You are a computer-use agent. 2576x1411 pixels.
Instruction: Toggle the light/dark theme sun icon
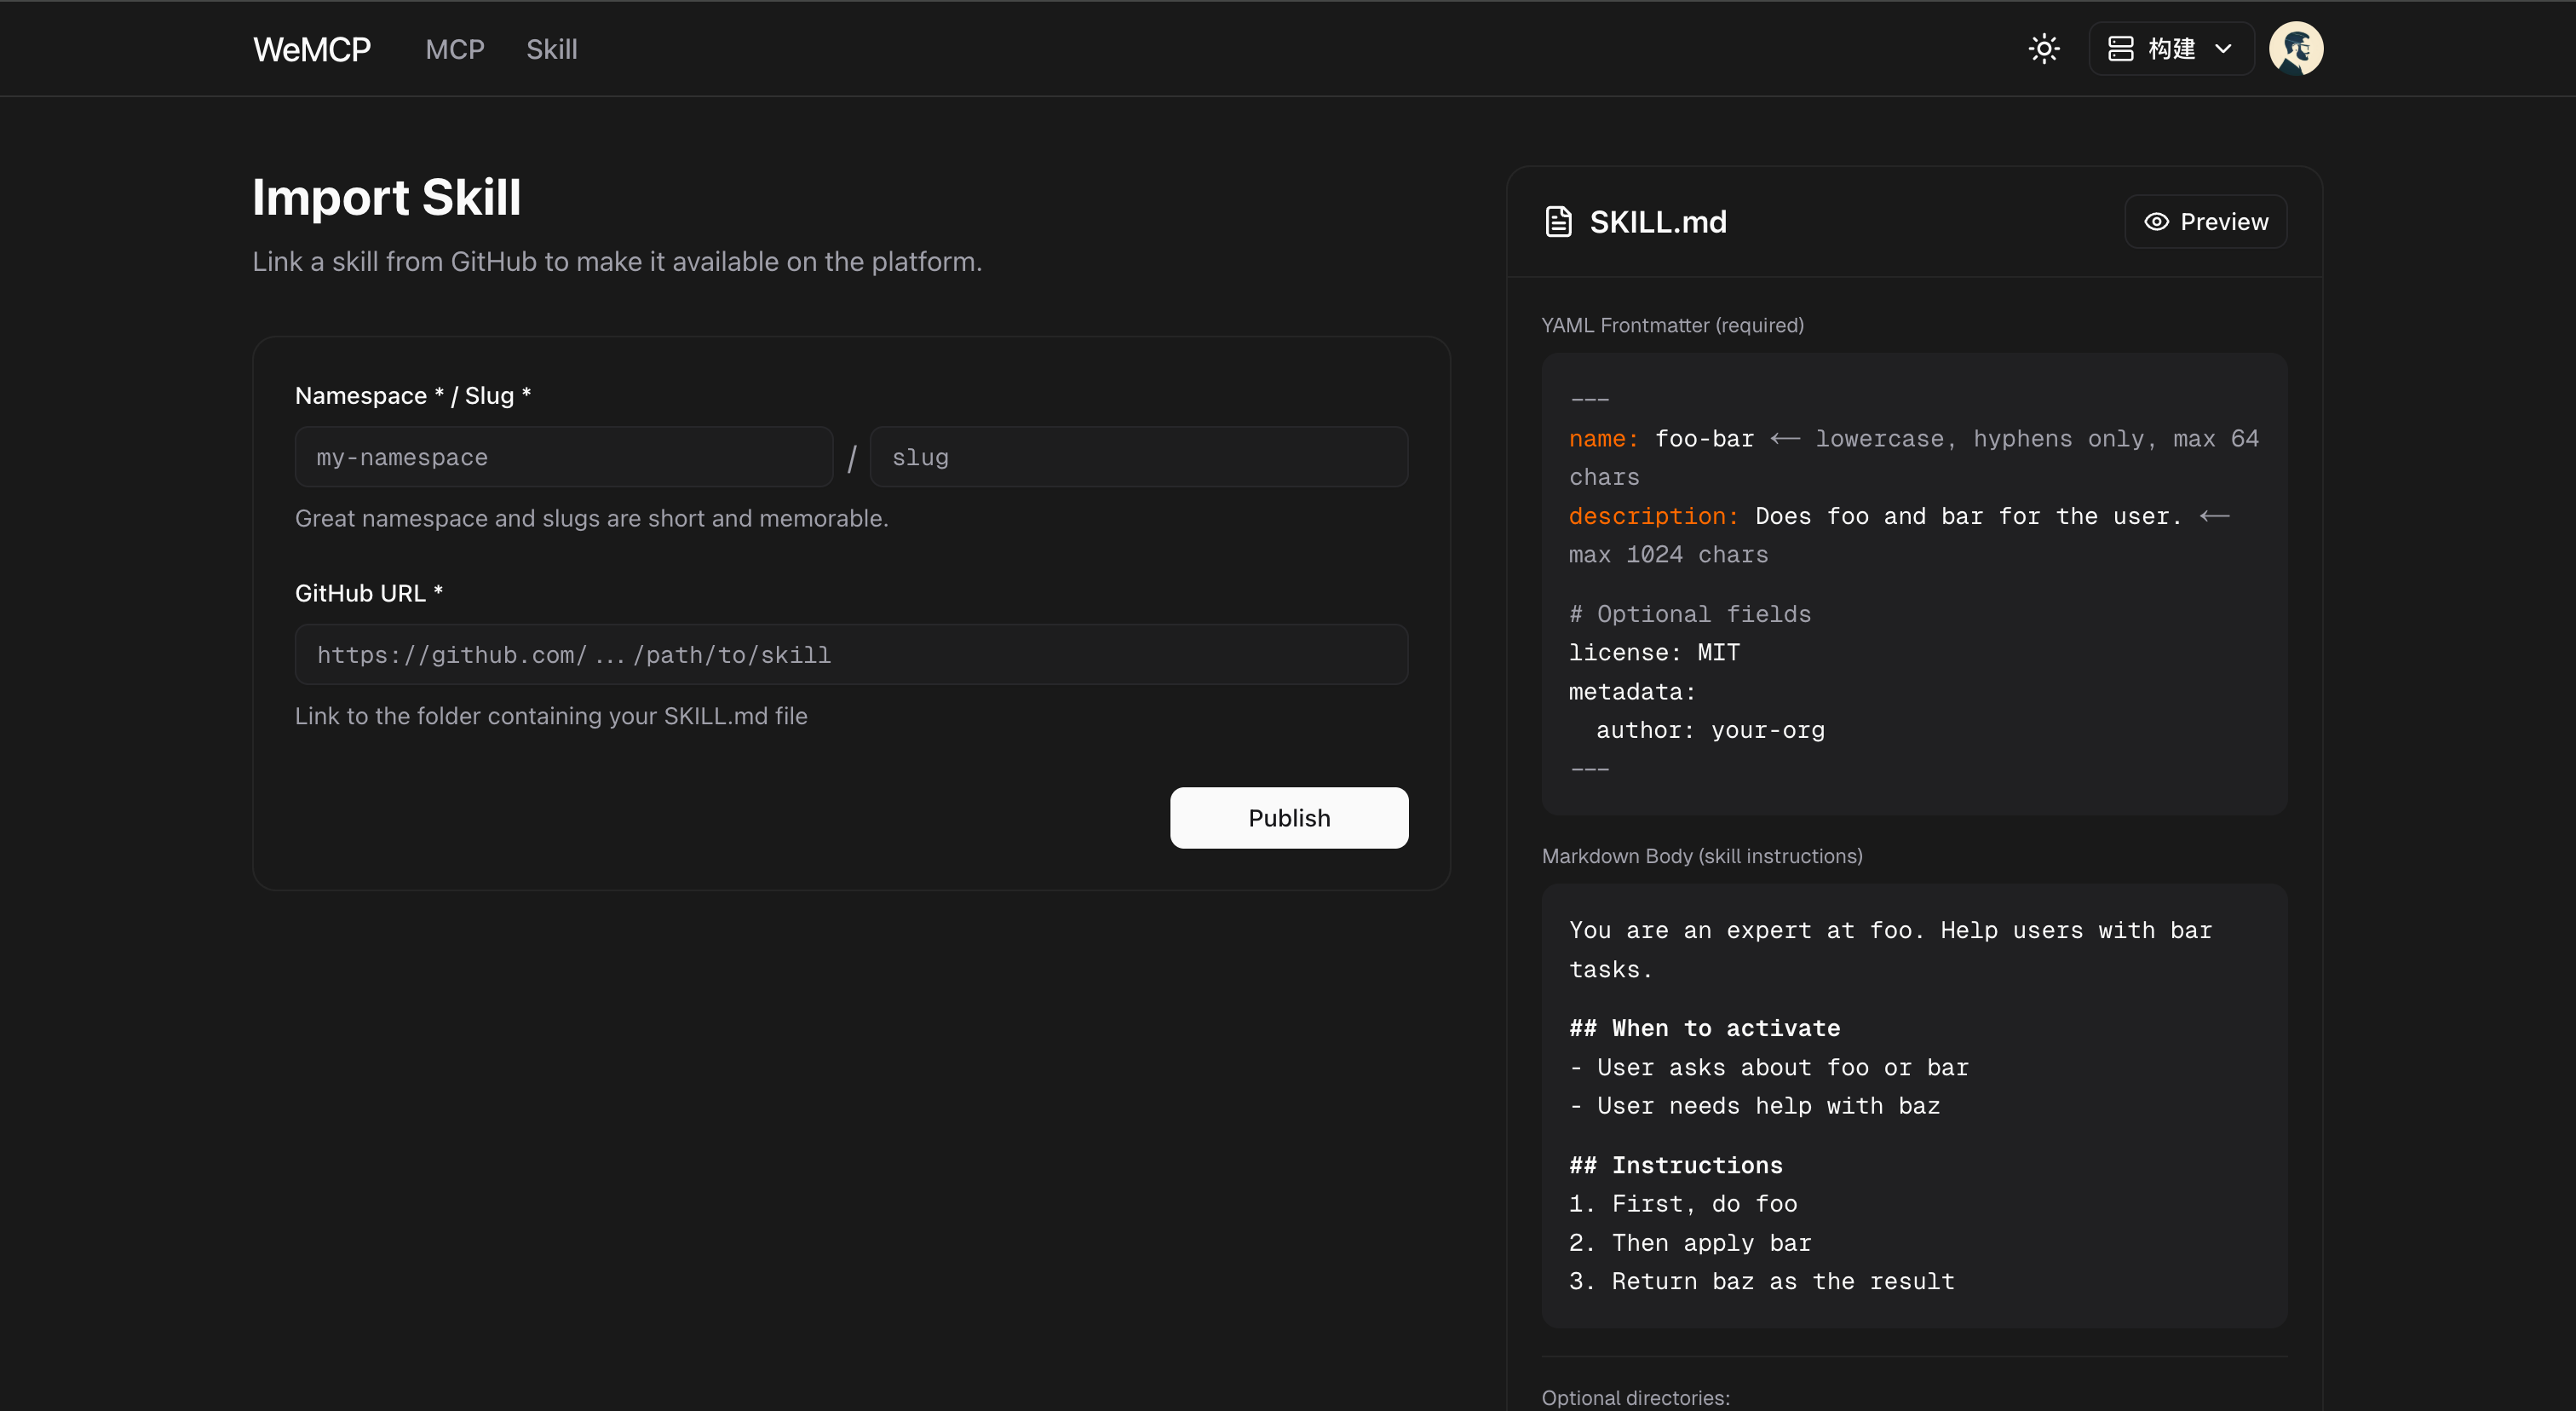click(2044, 49)
